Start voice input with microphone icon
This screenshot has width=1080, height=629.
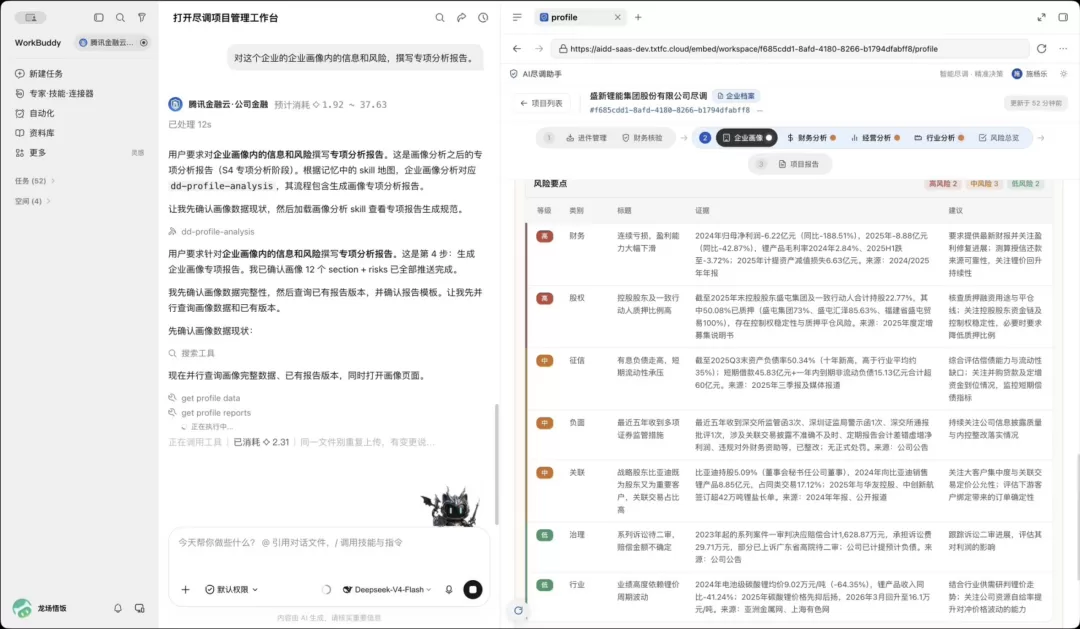coord(449,590)
